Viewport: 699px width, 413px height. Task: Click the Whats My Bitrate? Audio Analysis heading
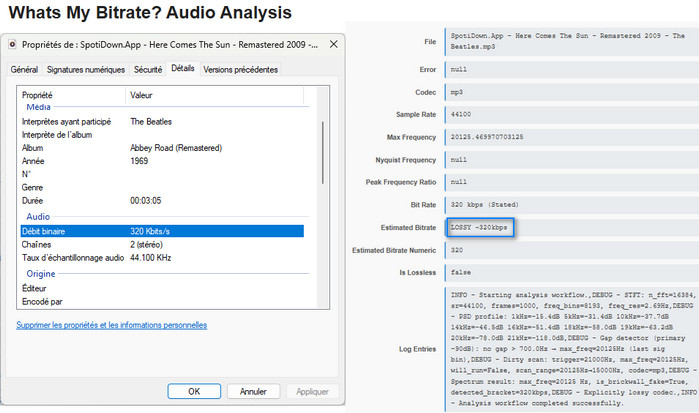tap(150, 12)
